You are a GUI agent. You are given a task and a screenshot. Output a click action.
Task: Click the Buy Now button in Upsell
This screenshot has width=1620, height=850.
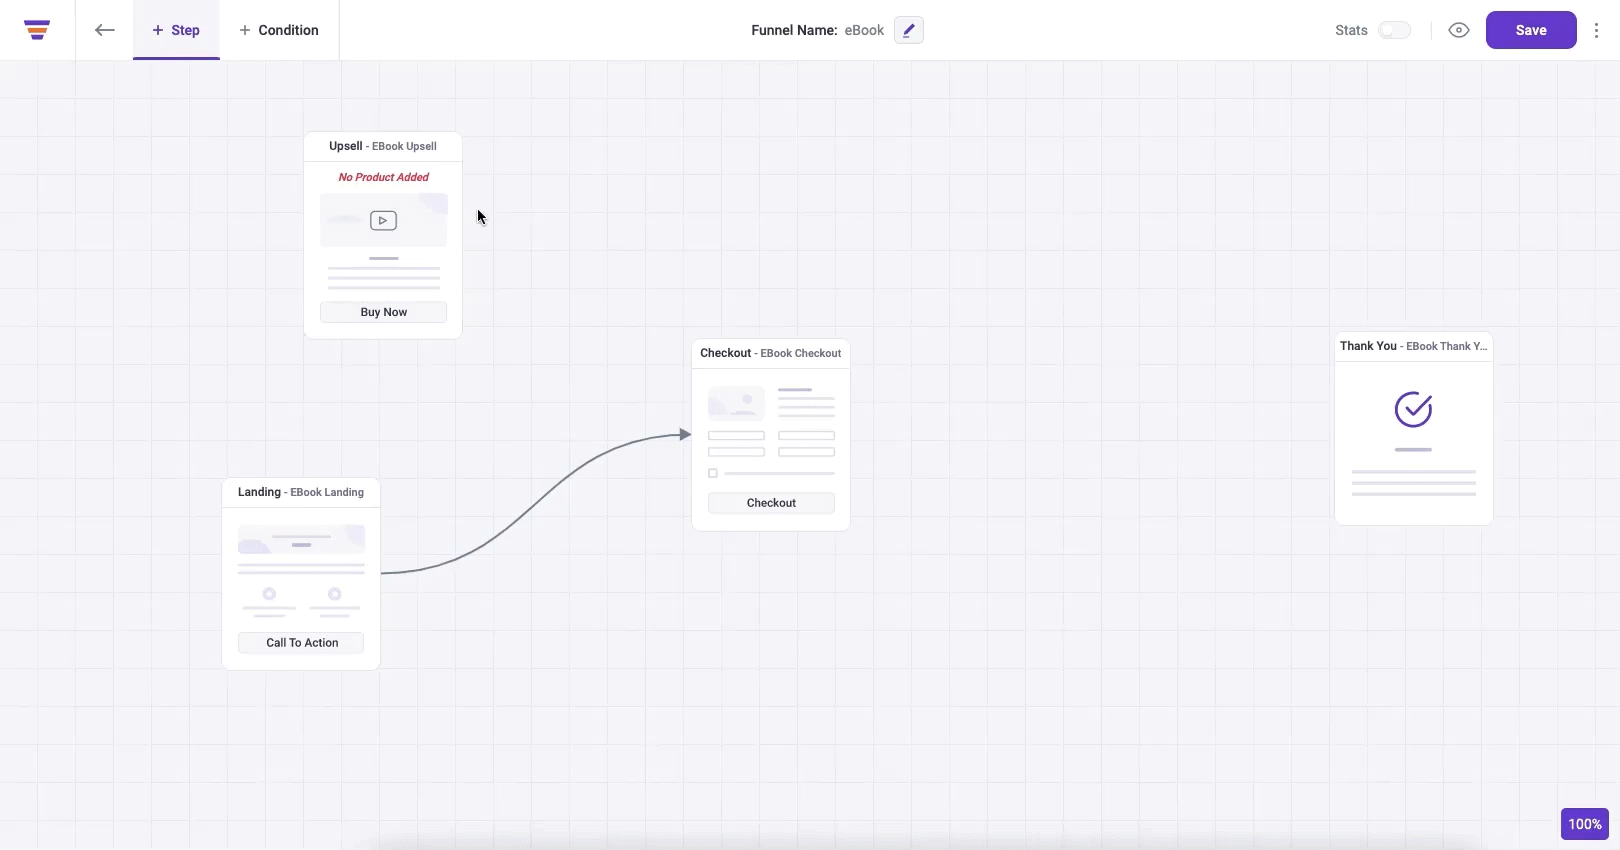[383, 312]
